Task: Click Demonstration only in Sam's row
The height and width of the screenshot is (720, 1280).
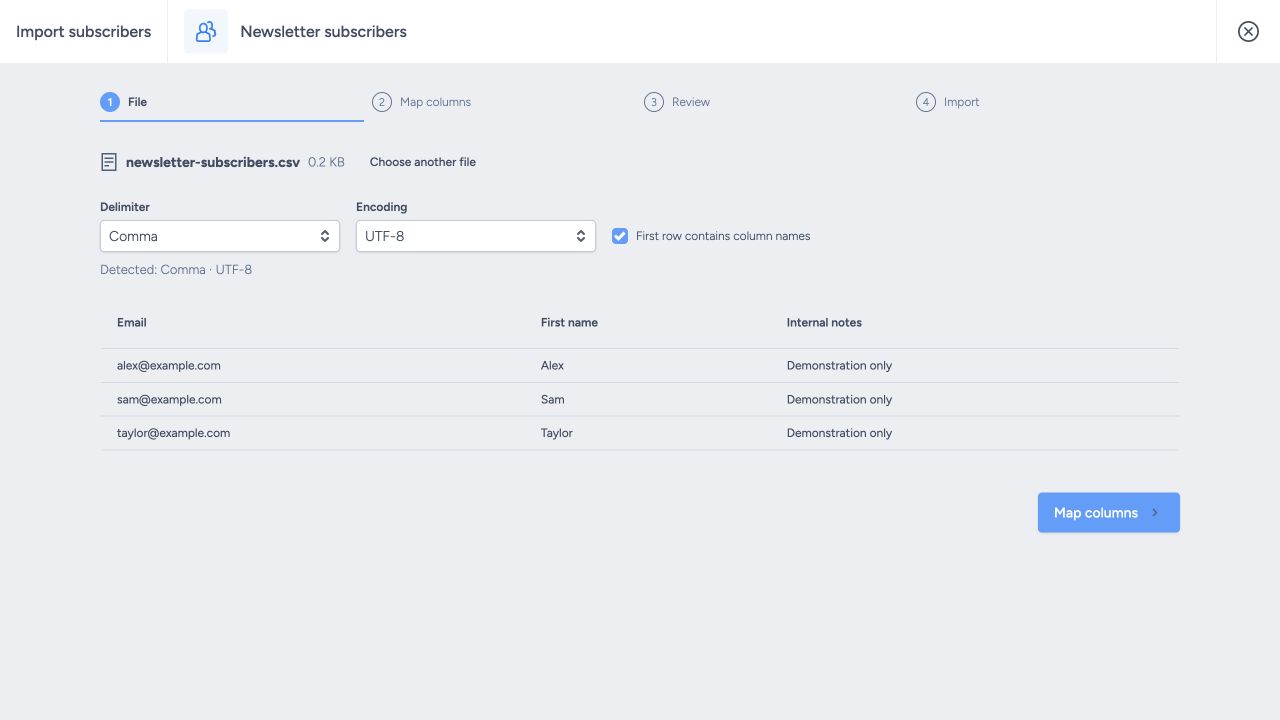Action: tap(839, 400)
